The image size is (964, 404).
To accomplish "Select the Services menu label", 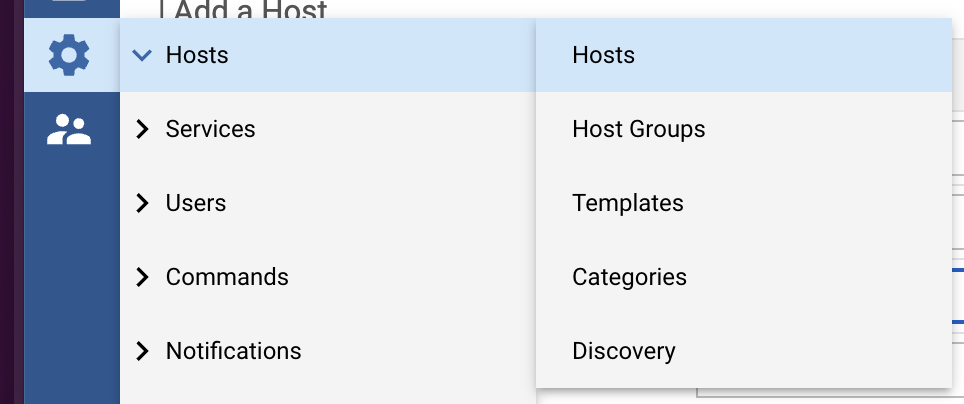I will click(210, 129).
